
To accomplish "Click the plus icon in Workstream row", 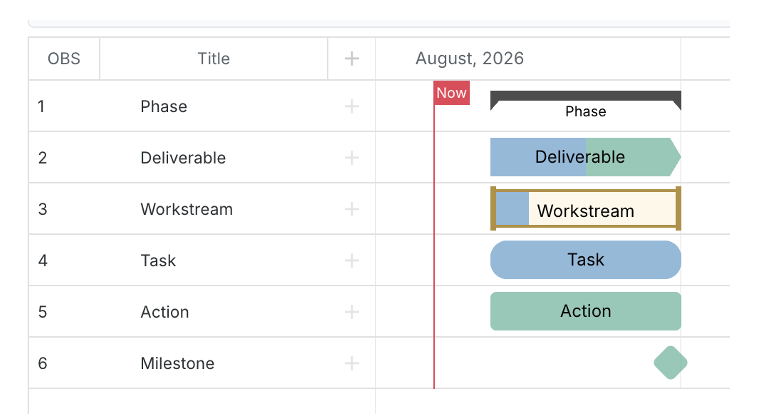I will point(352,209).
